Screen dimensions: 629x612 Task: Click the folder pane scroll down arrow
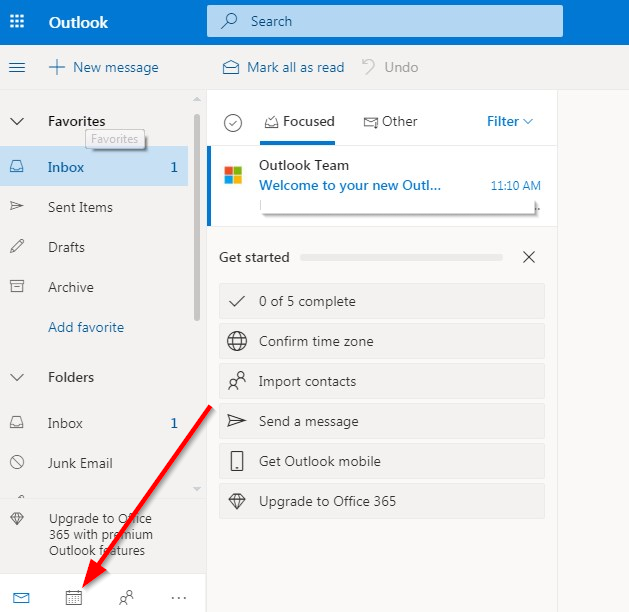(x=197, y=488)
